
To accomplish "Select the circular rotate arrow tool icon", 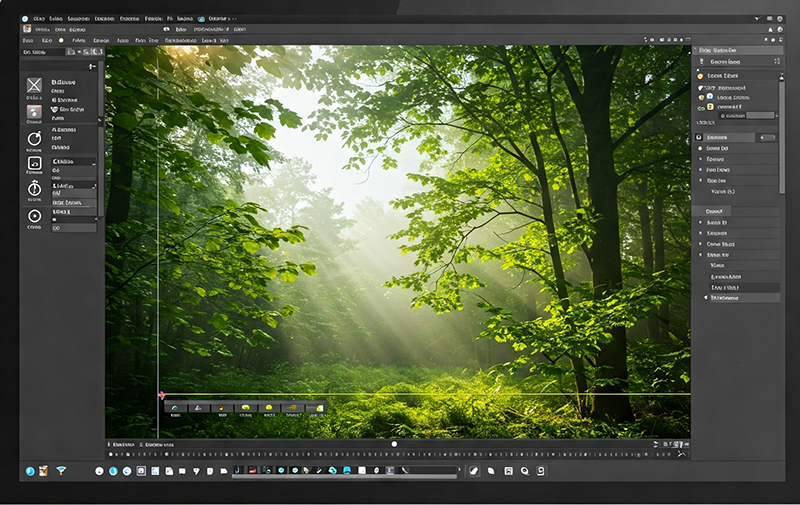I will click(34, 138).
